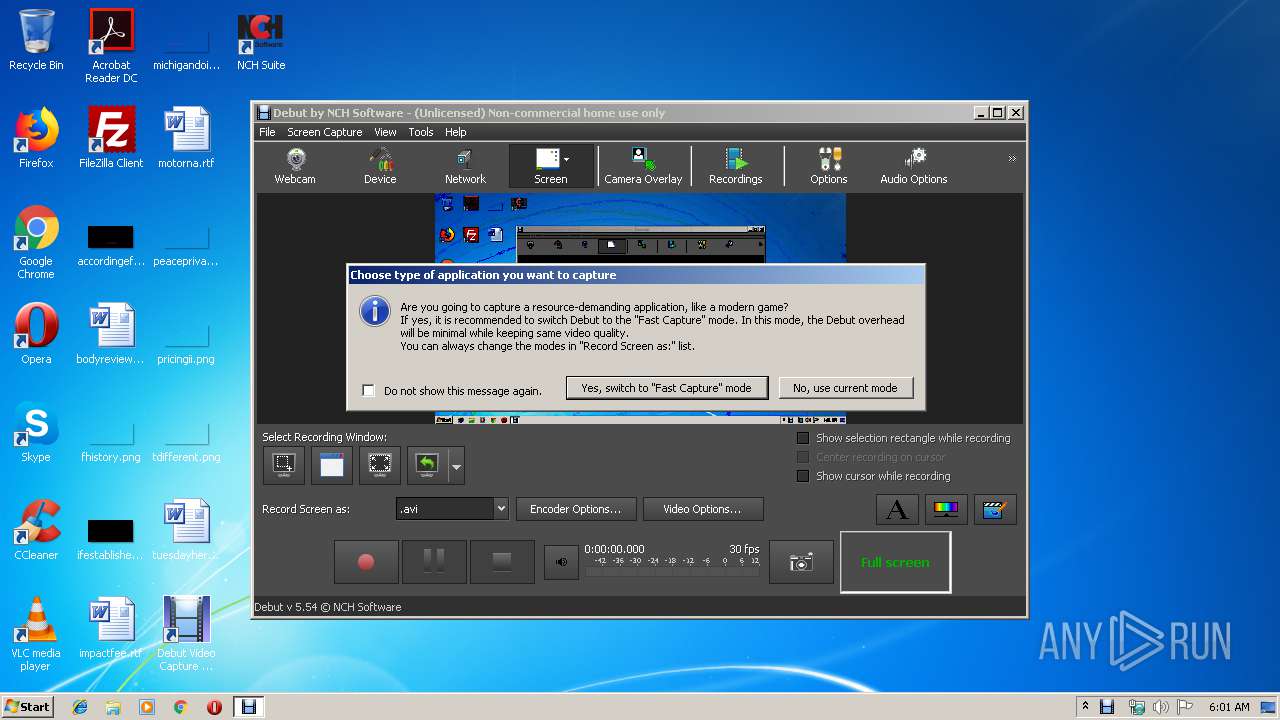The height and width of the screenshot is (720, 1280).
Task: Enable show selection rectangle while recording
Action: 802,438
